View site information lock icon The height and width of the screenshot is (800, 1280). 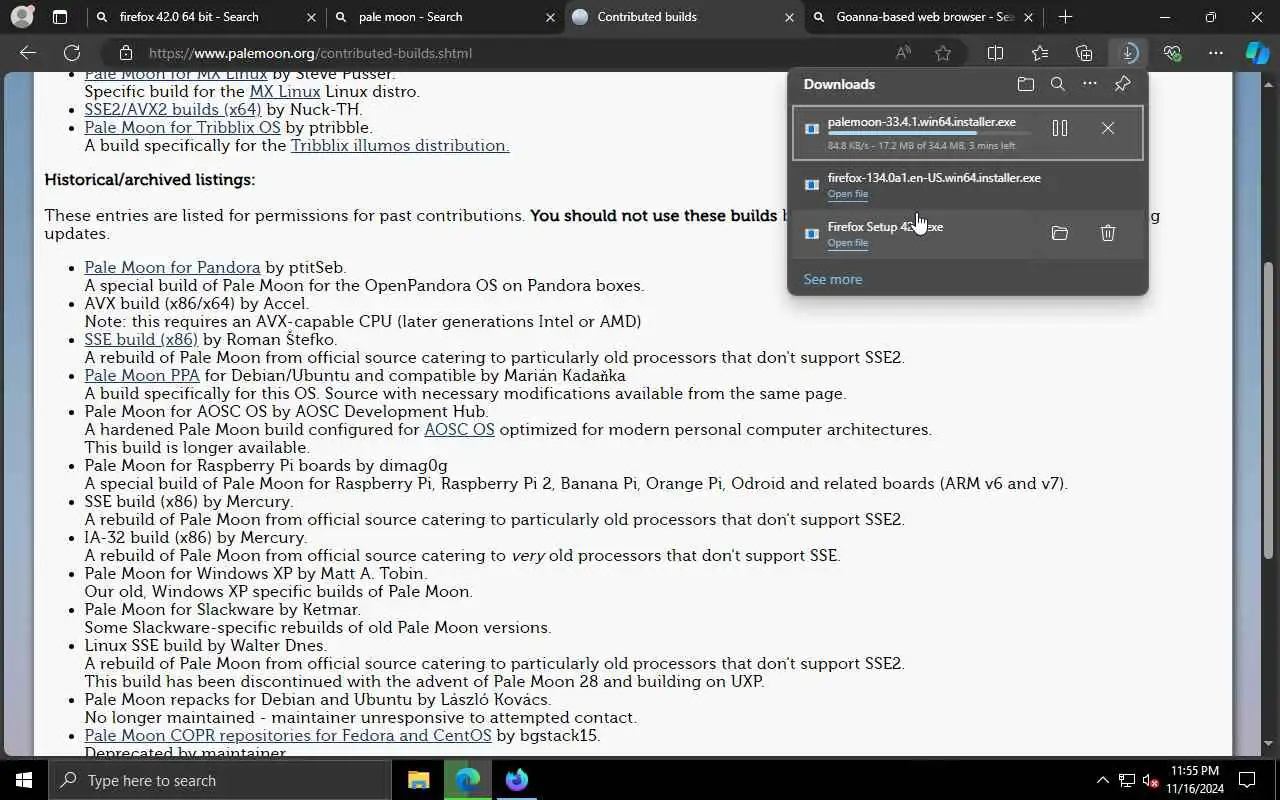pyautogui.click(x=125, y=53)
